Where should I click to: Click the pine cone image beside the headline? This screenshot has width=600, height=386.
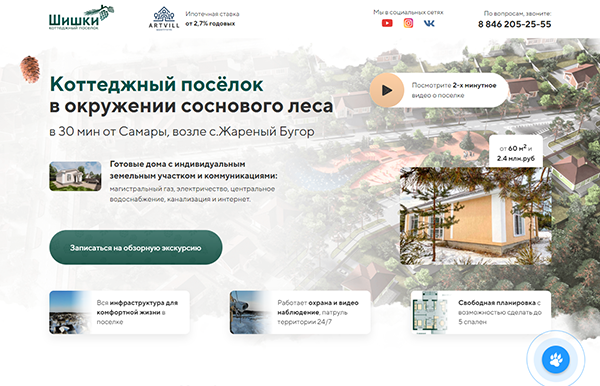[x=30, y=69]
